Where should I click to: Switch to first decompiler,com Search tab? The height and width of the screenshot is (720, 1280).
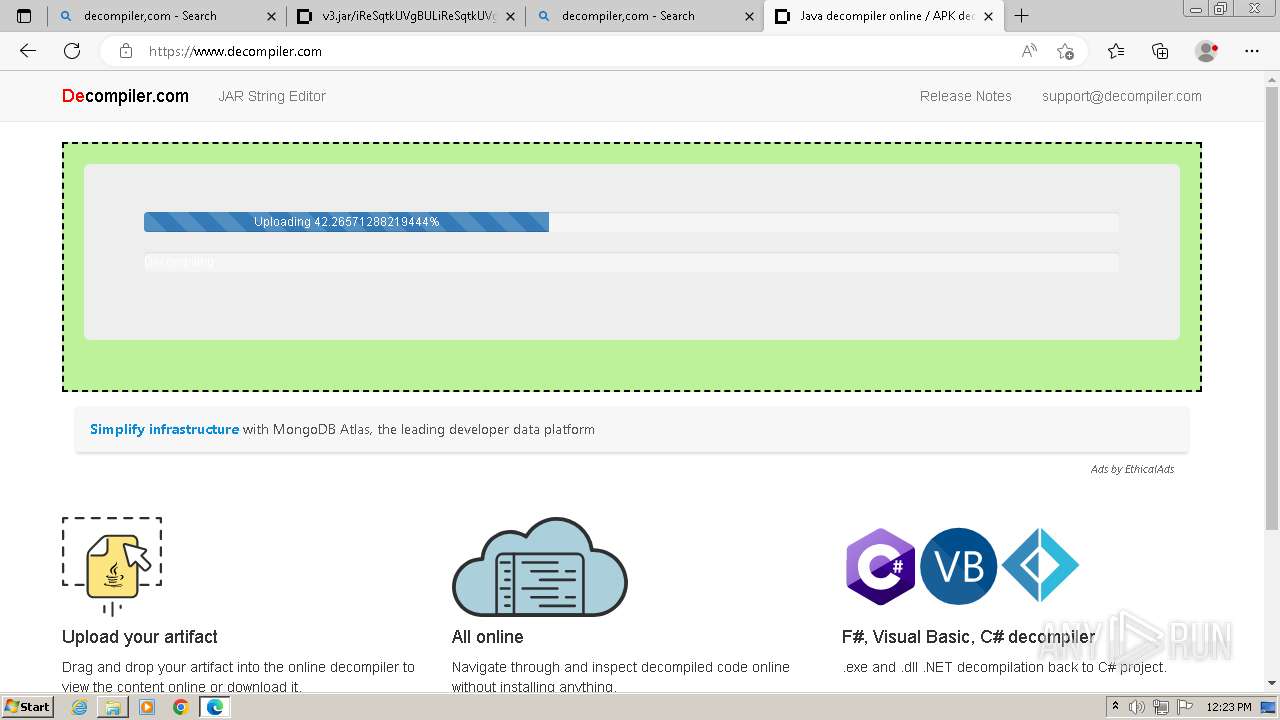[167, 16]
